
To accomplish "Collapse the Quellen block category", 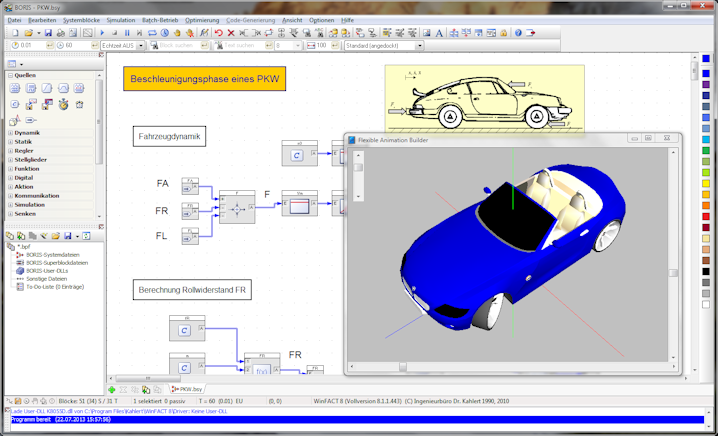I will tap(10, 75).
